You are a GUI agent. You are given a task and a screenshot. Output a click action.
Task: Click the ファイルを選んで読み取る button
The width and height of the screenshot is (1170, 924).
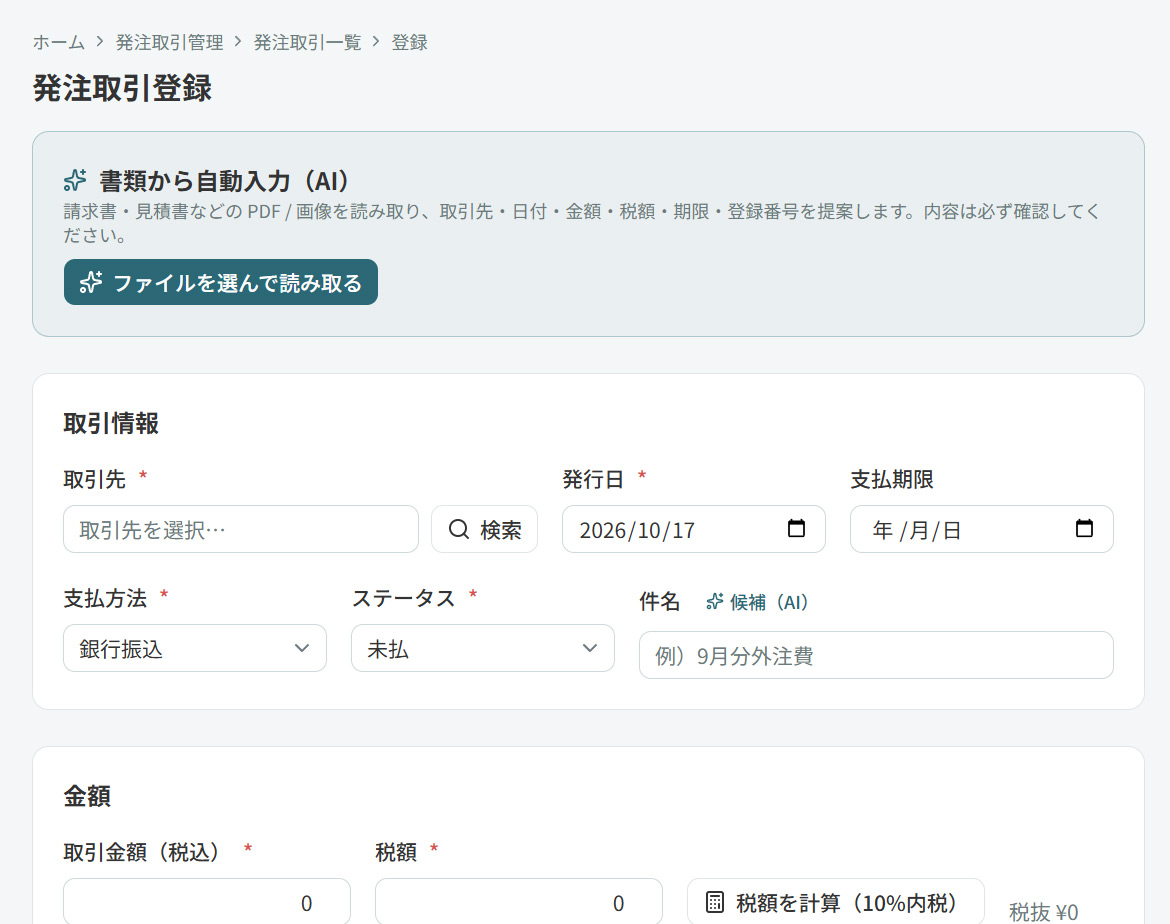pos(221,282)
